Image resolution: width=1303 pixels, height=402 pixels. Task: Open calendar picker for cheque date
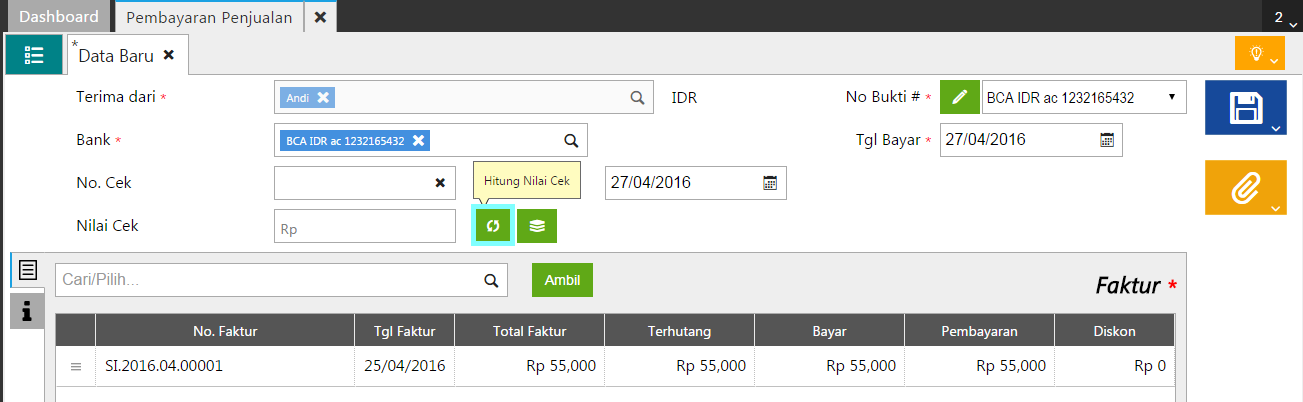[770, 183]
